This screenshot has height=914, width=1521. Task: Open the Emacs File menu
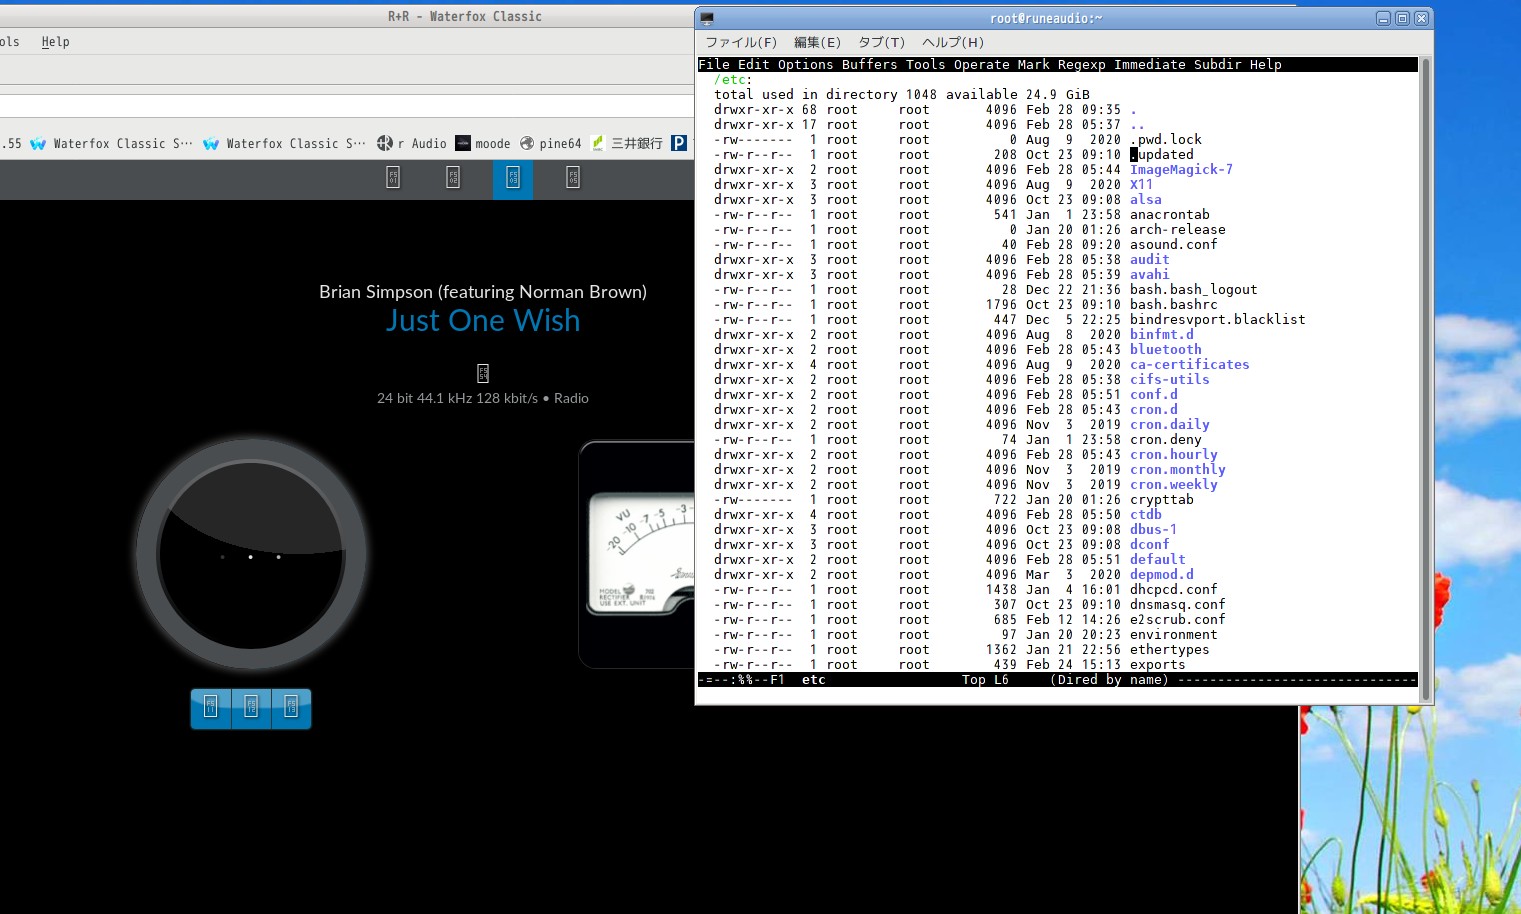pos(713,64)
